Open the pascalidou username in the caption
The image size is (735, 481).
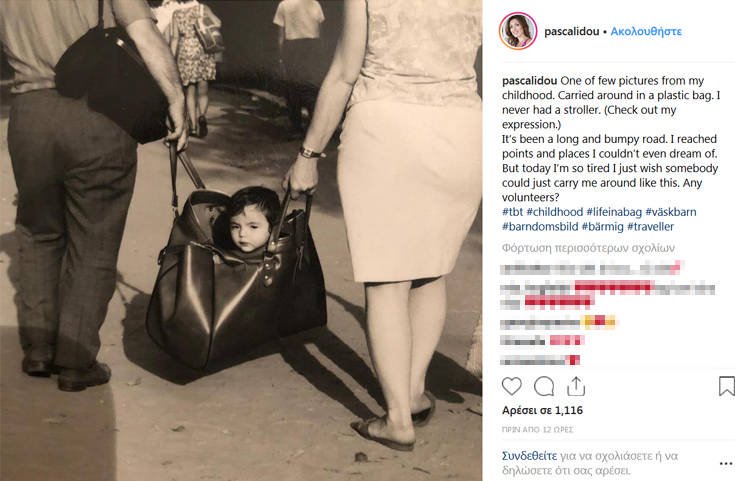529,81
